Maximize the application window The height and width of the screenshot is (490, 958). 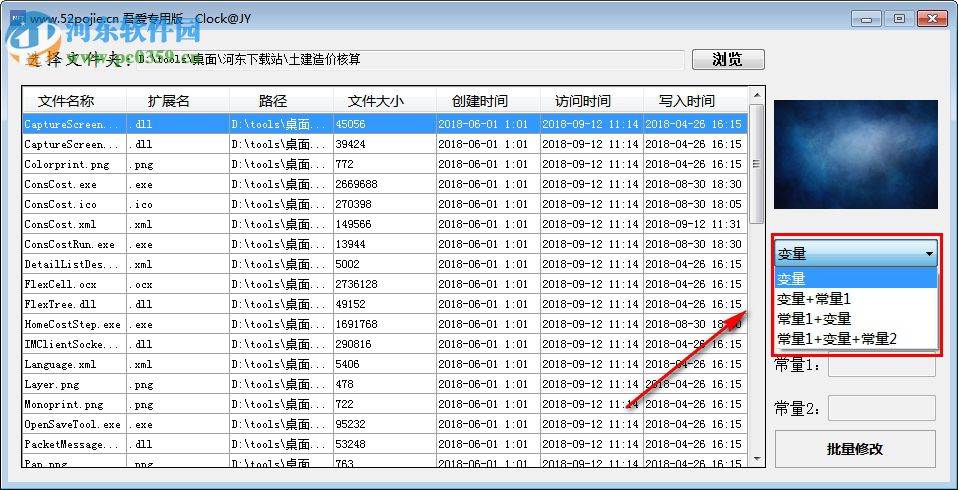899,18
